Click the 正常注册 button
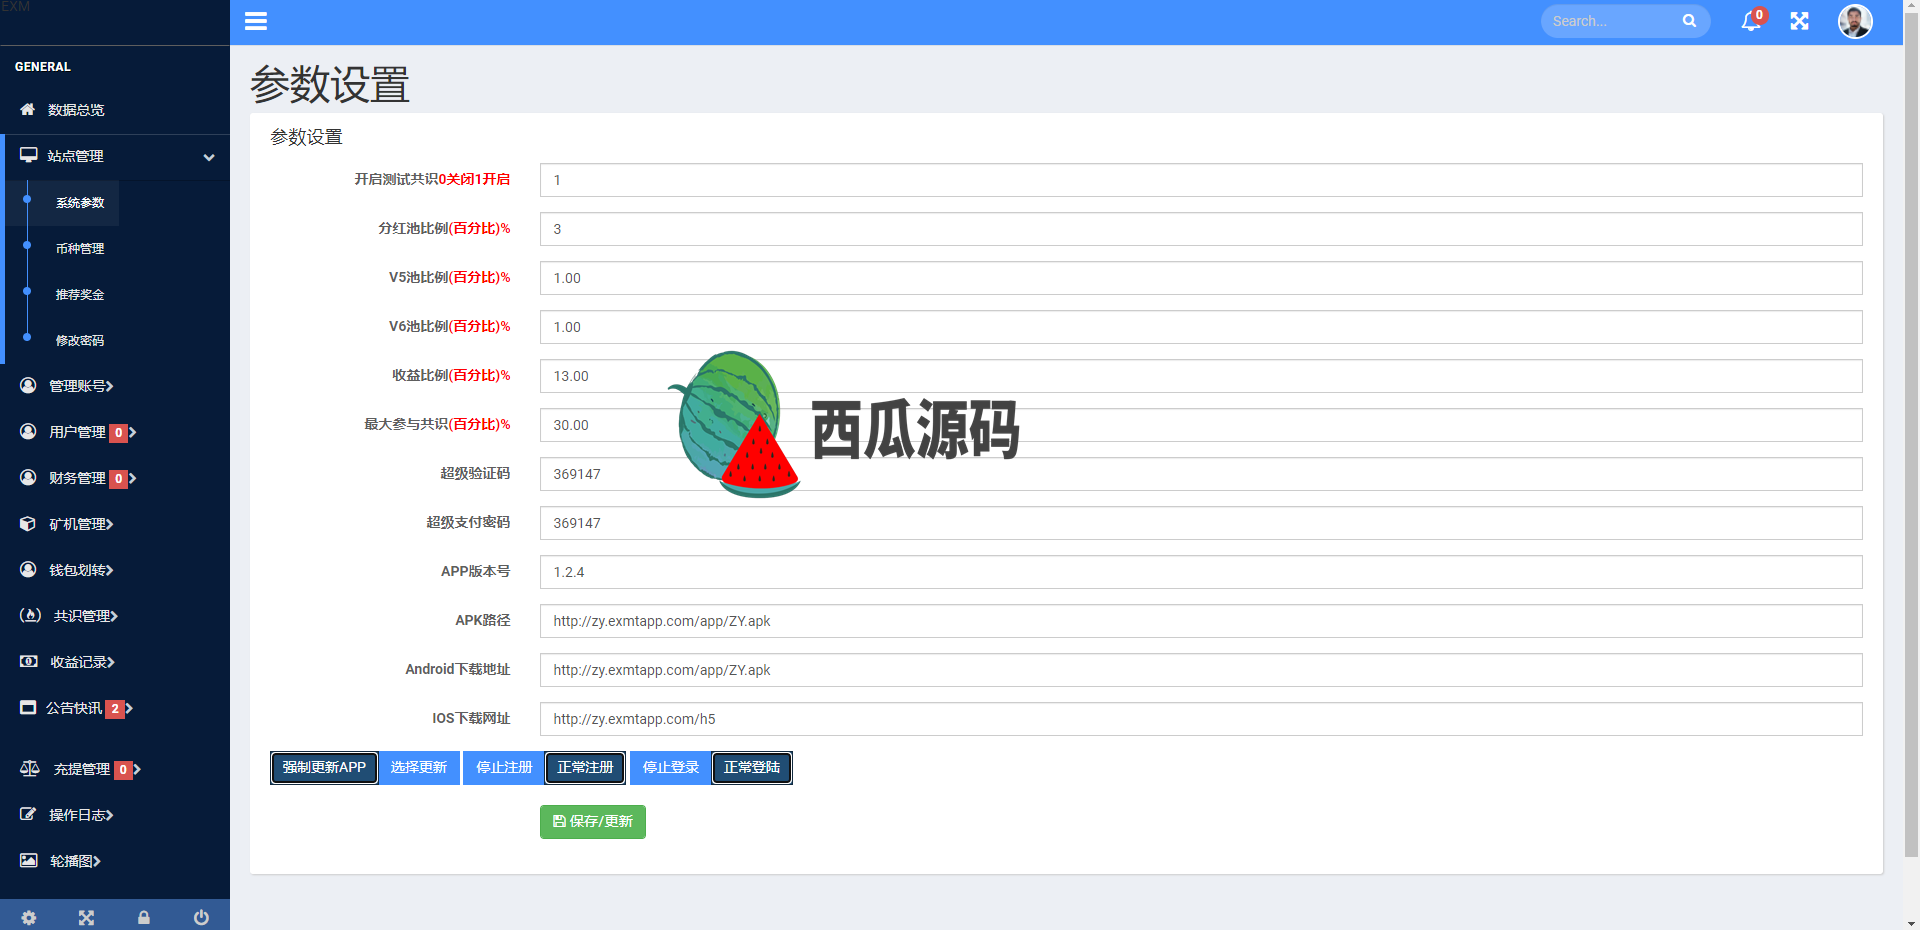 pyautogui.click(x=585, y=768)
